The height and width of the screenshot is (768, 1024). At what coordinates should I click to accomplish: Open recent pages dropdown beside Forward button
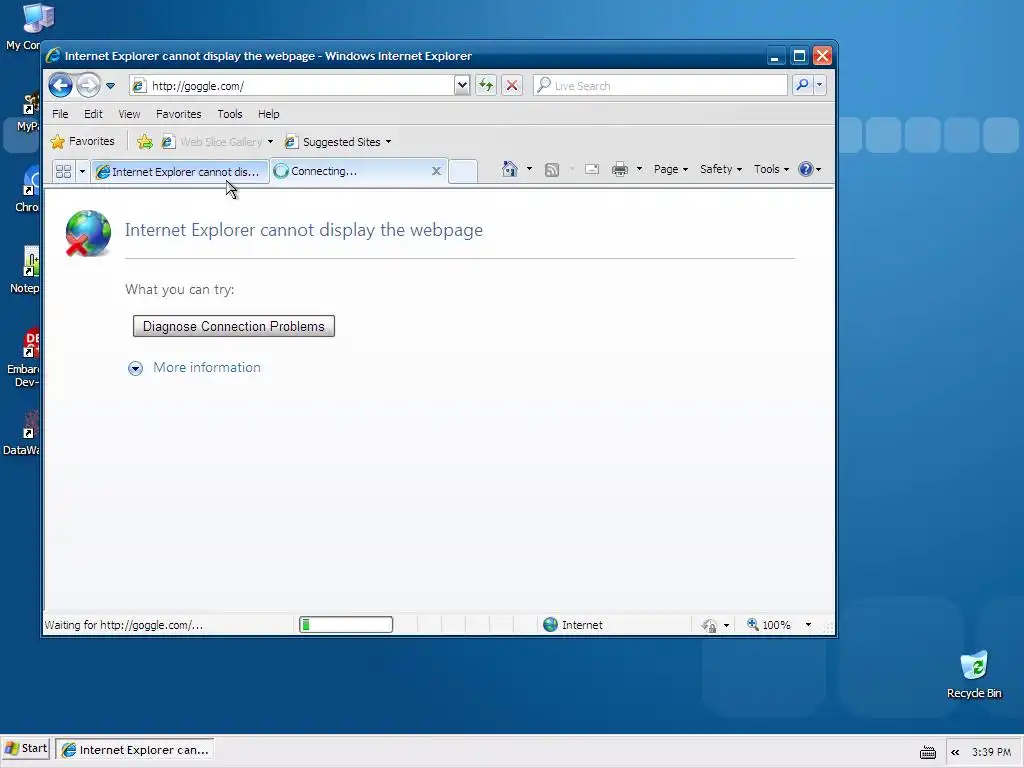110,86
